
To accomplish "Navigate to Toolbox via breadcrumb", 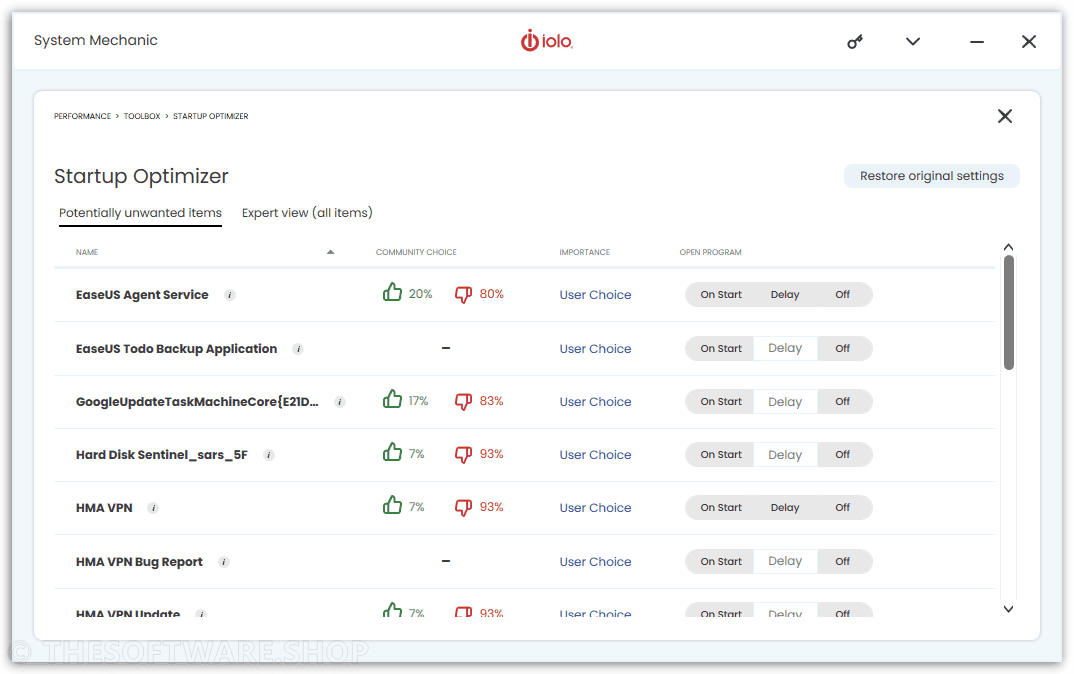I will (x=142, y=116).
